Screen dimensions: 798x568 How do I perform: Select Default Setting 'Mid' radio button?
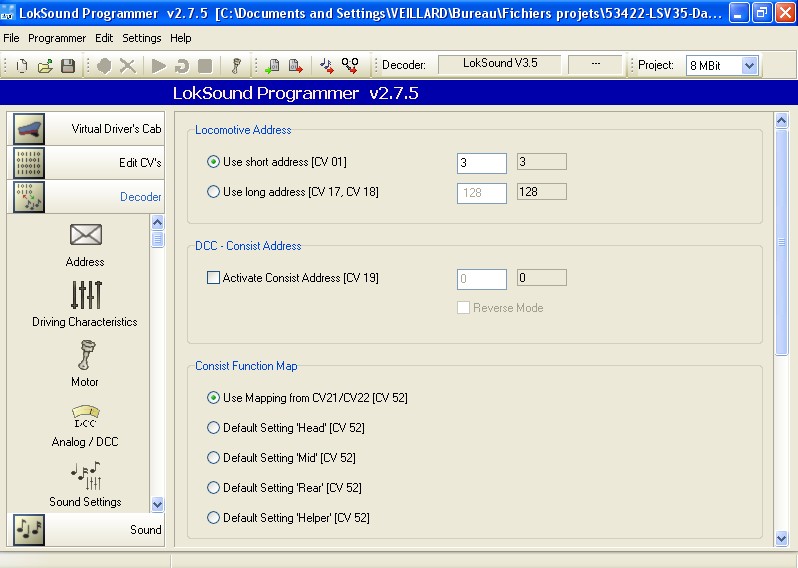tap(213, 458)
